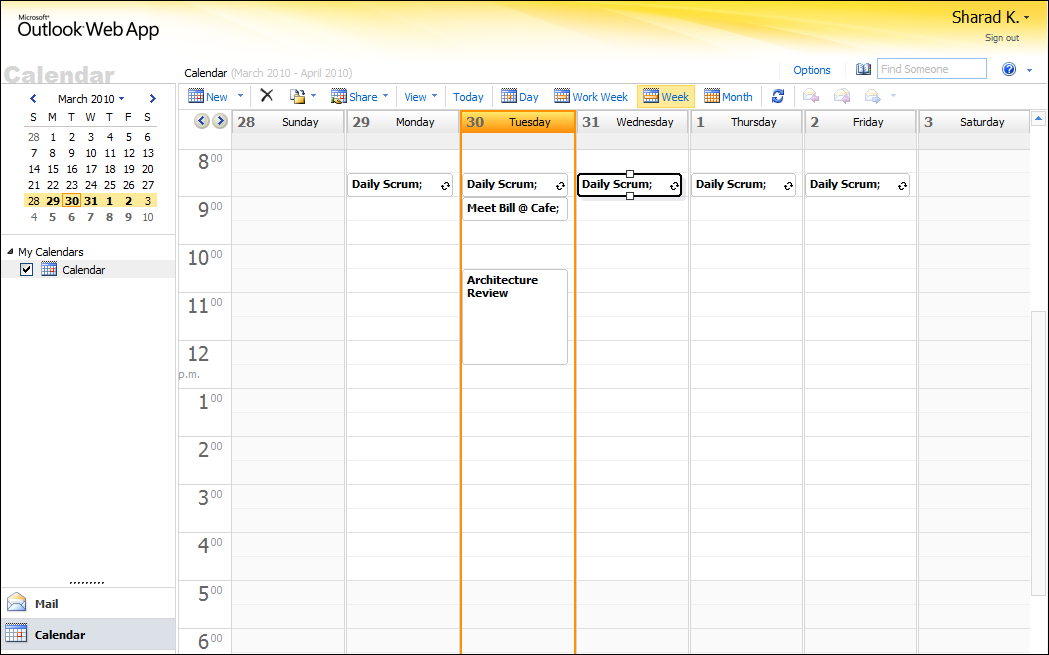1049x655 pixels.
Task: Select Calendar label in bottom navigation pane
Action: tap(60, 635)
